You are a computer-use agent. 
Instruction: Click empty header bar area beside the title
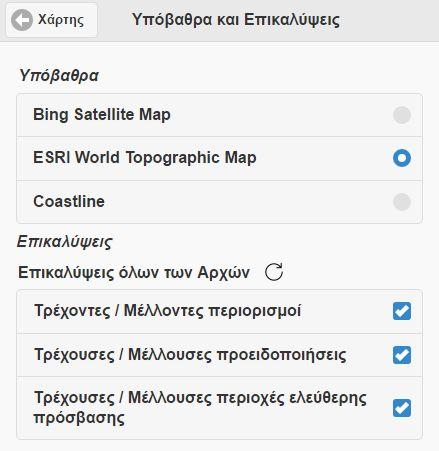point(388,20)
